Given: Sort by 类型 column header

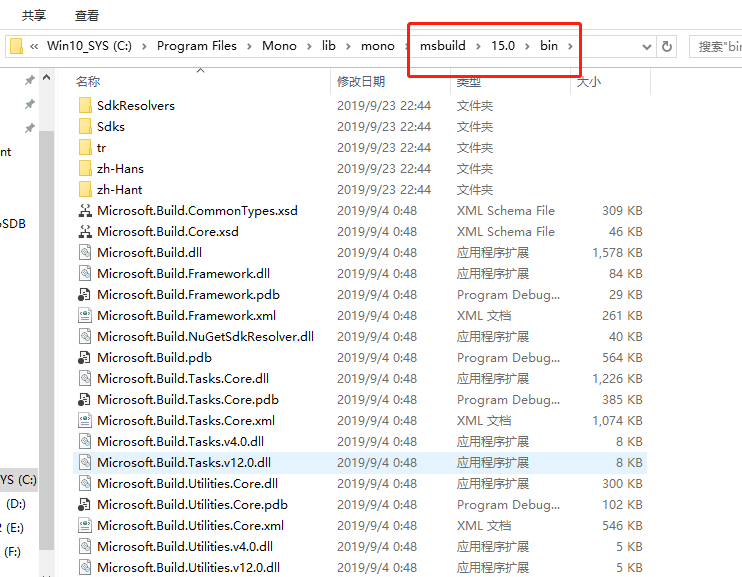Looking at the screenshot, I should pos(469,81).
